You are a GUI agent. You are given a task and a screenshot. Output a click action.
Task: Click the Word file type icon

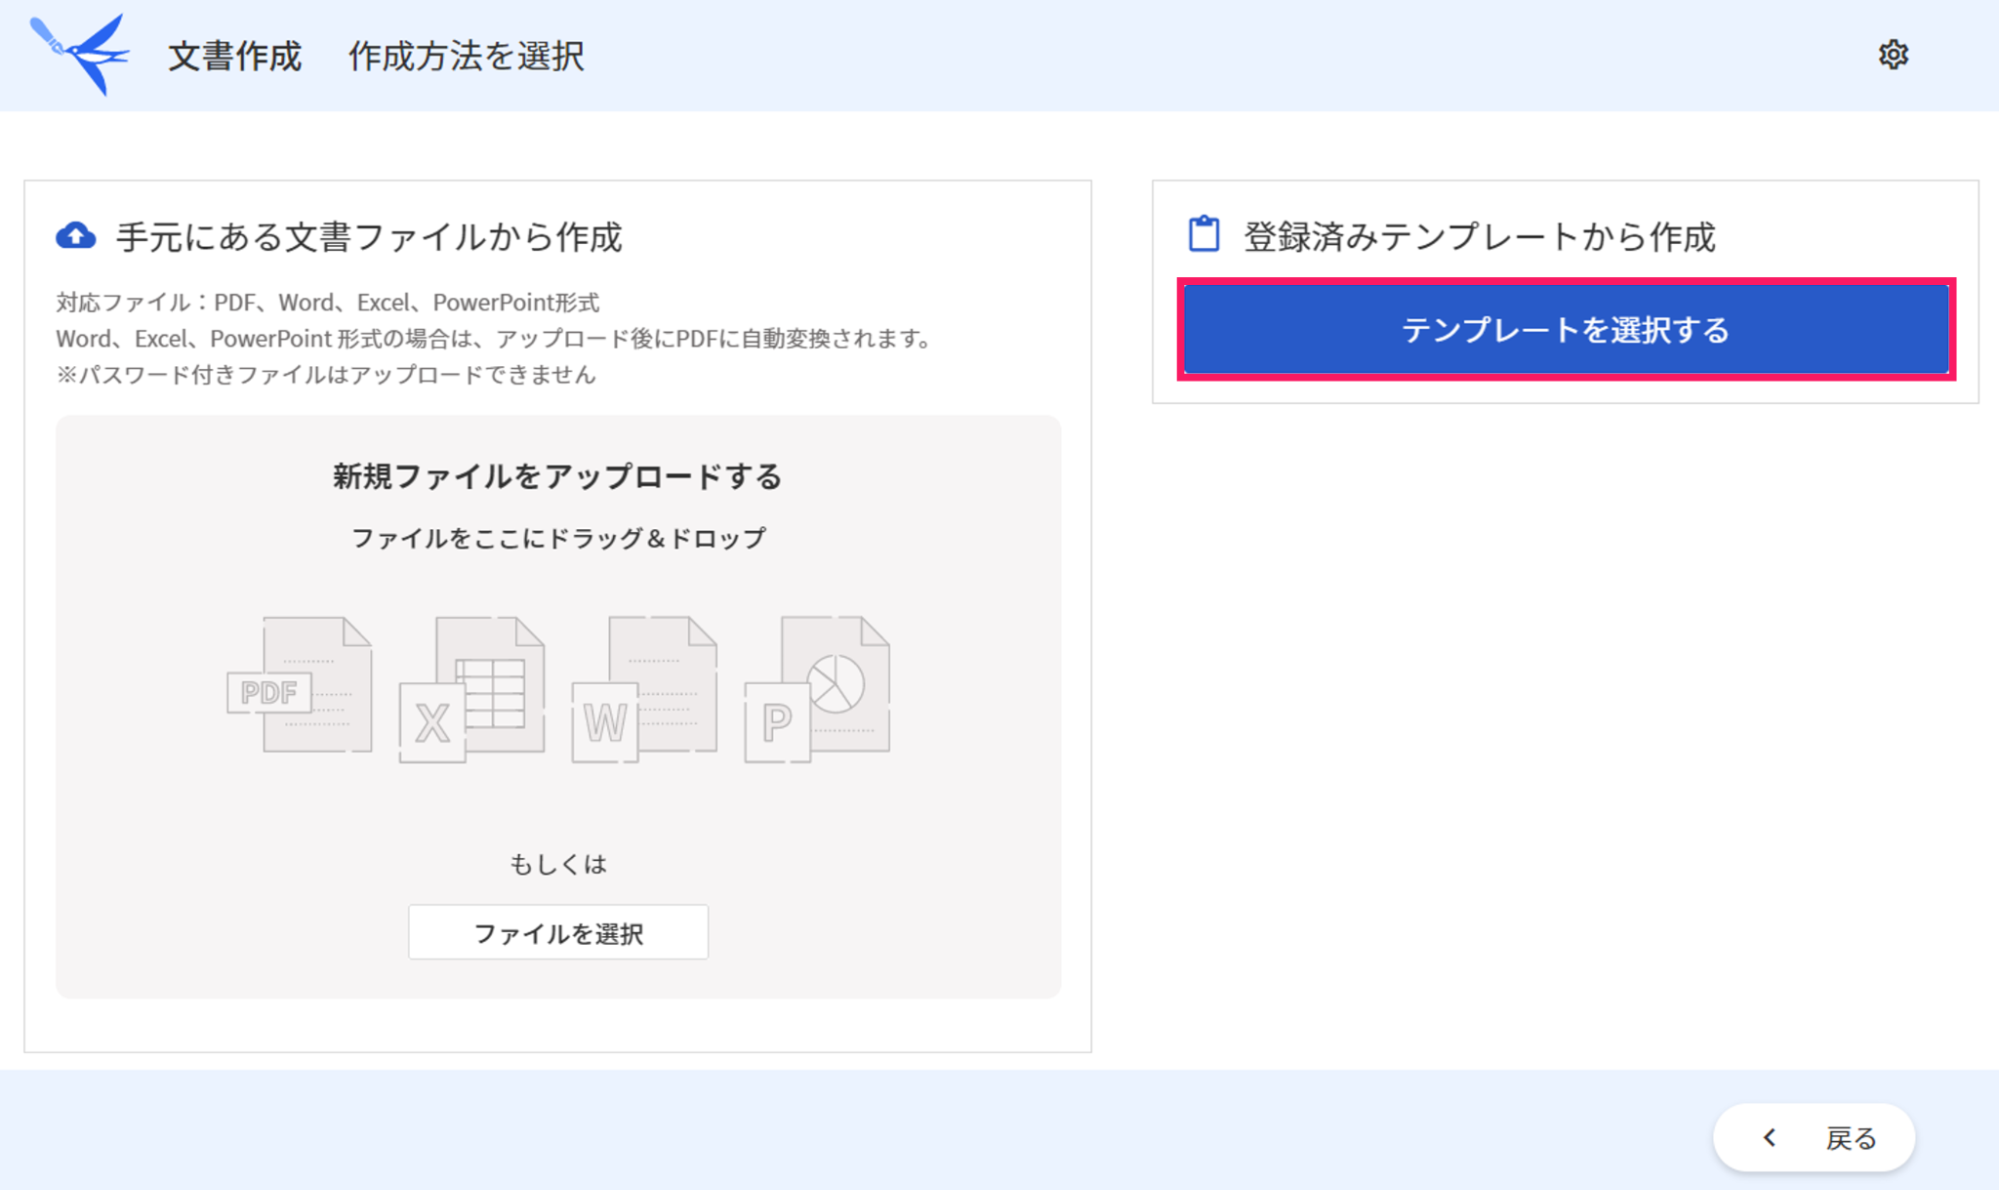[x=644, y=689]
